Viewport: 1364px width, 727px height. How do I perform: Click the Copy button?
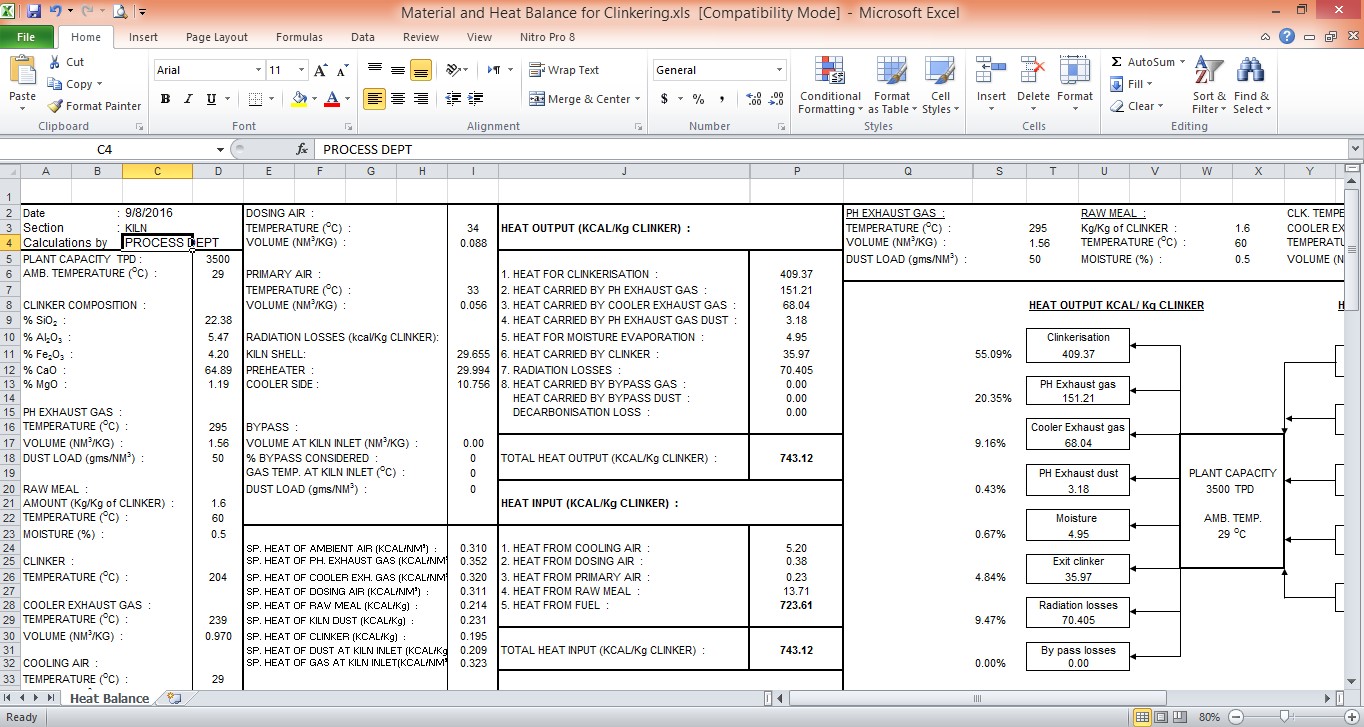(74, 84)
